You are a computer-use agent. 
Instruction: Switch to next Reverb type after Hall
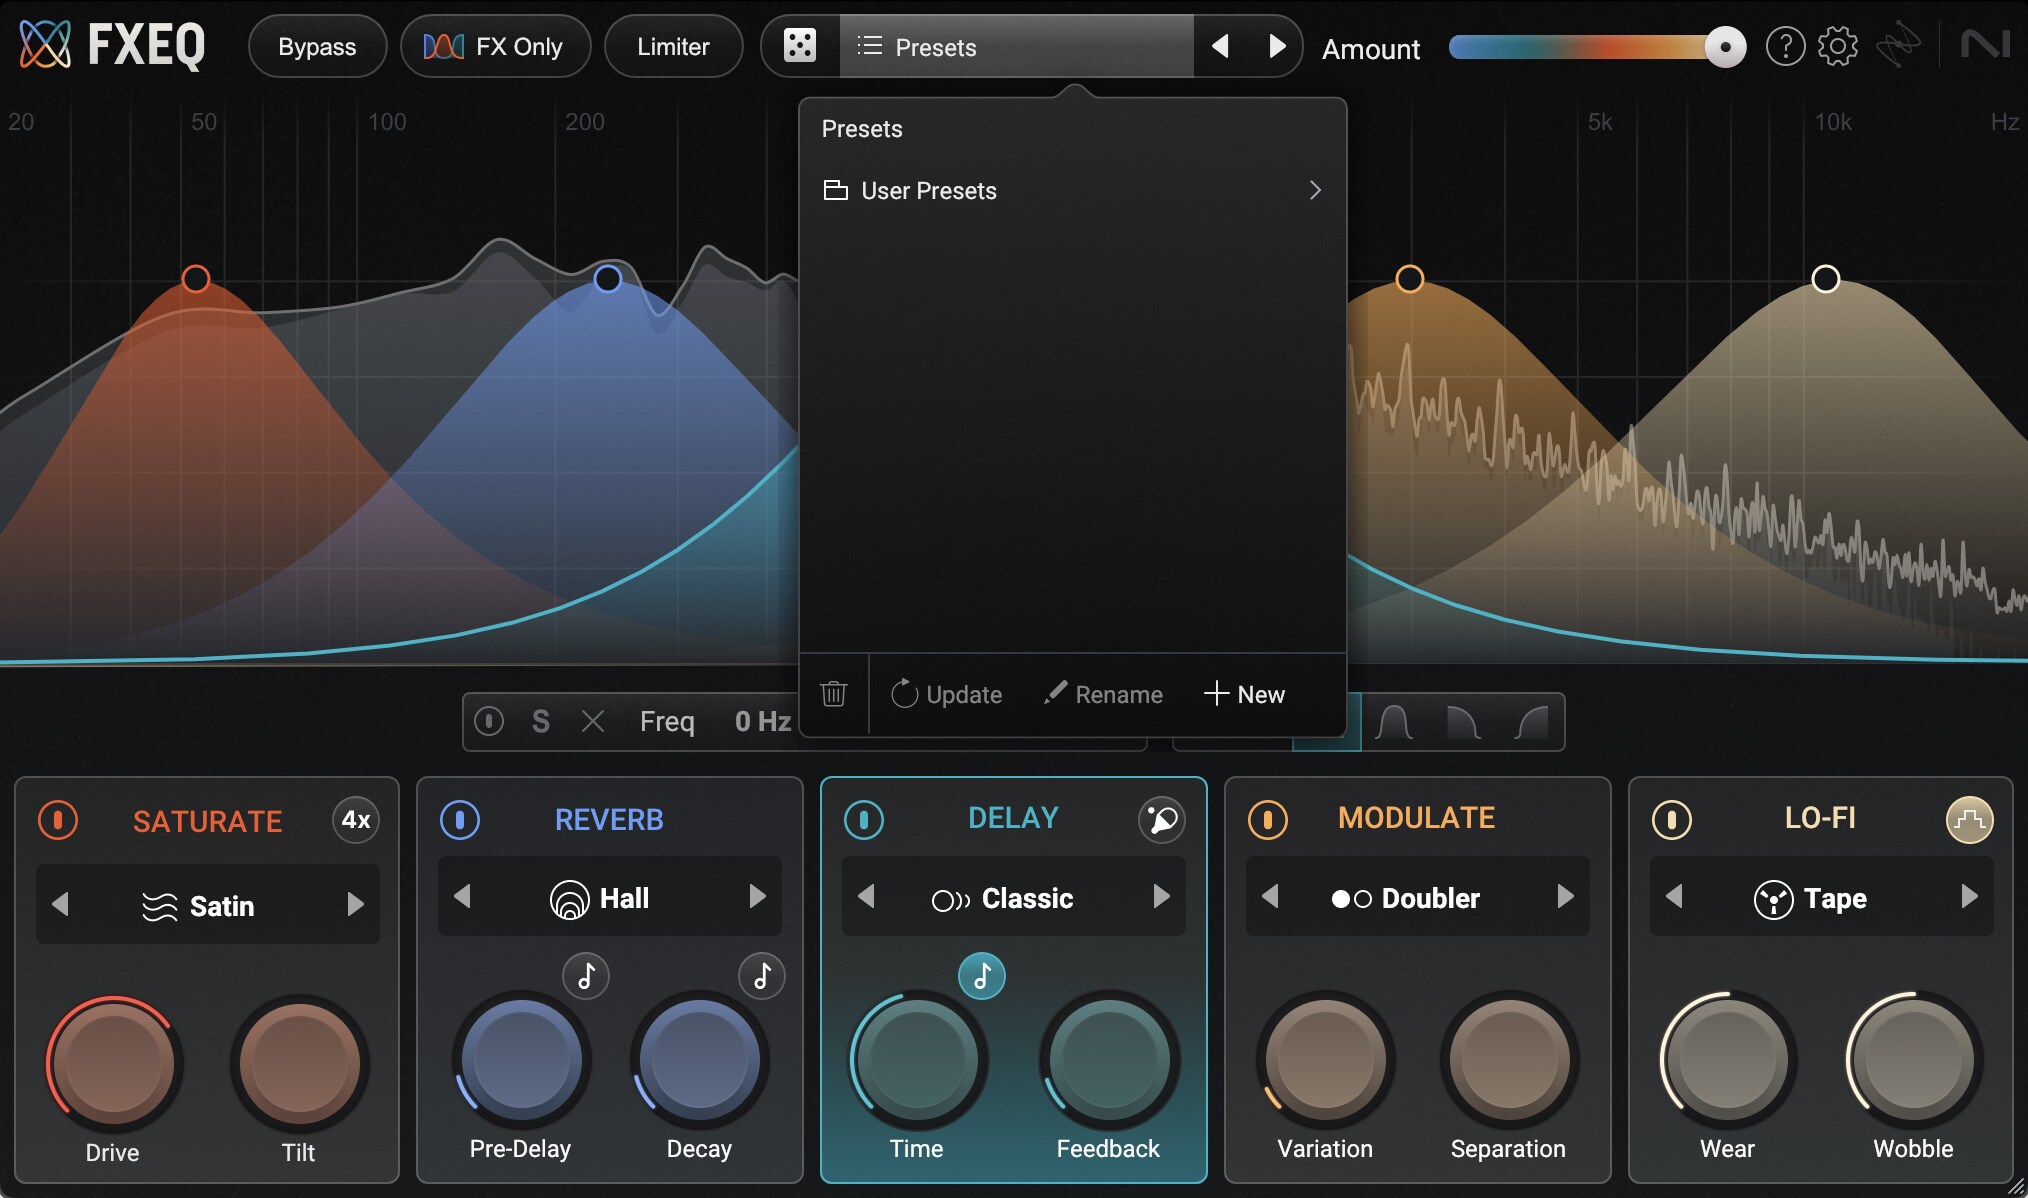click(757, 897)
